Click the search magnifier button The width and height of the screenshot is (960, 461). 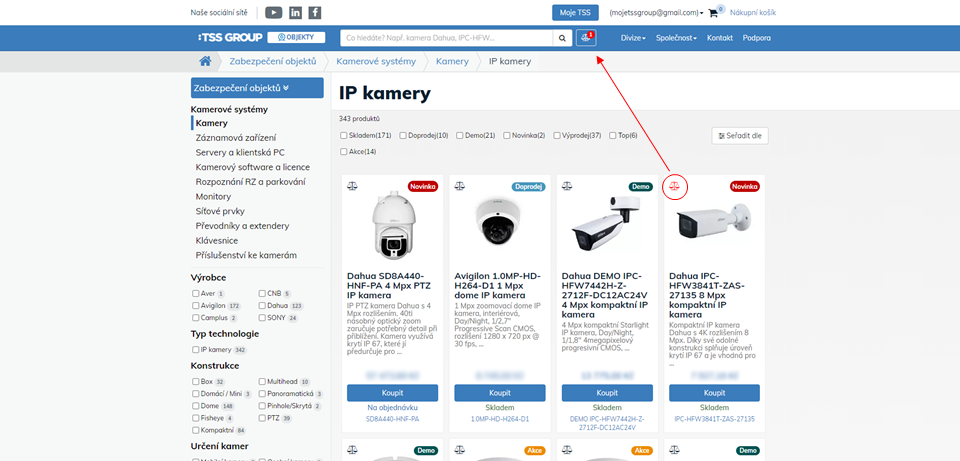click(x=563, y=38)
